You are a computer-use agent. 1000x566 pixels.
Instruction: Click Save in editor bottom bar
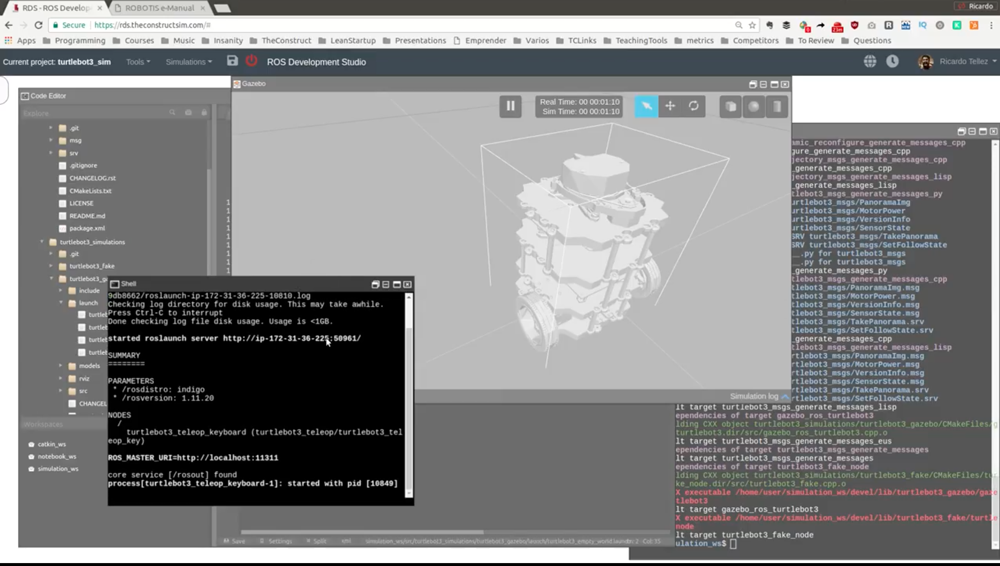pos(234,541)
